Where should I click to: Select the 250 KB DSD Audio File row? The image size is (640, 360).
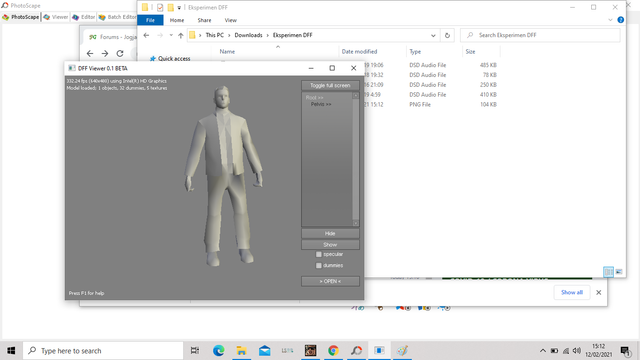(x=431, y=84)
